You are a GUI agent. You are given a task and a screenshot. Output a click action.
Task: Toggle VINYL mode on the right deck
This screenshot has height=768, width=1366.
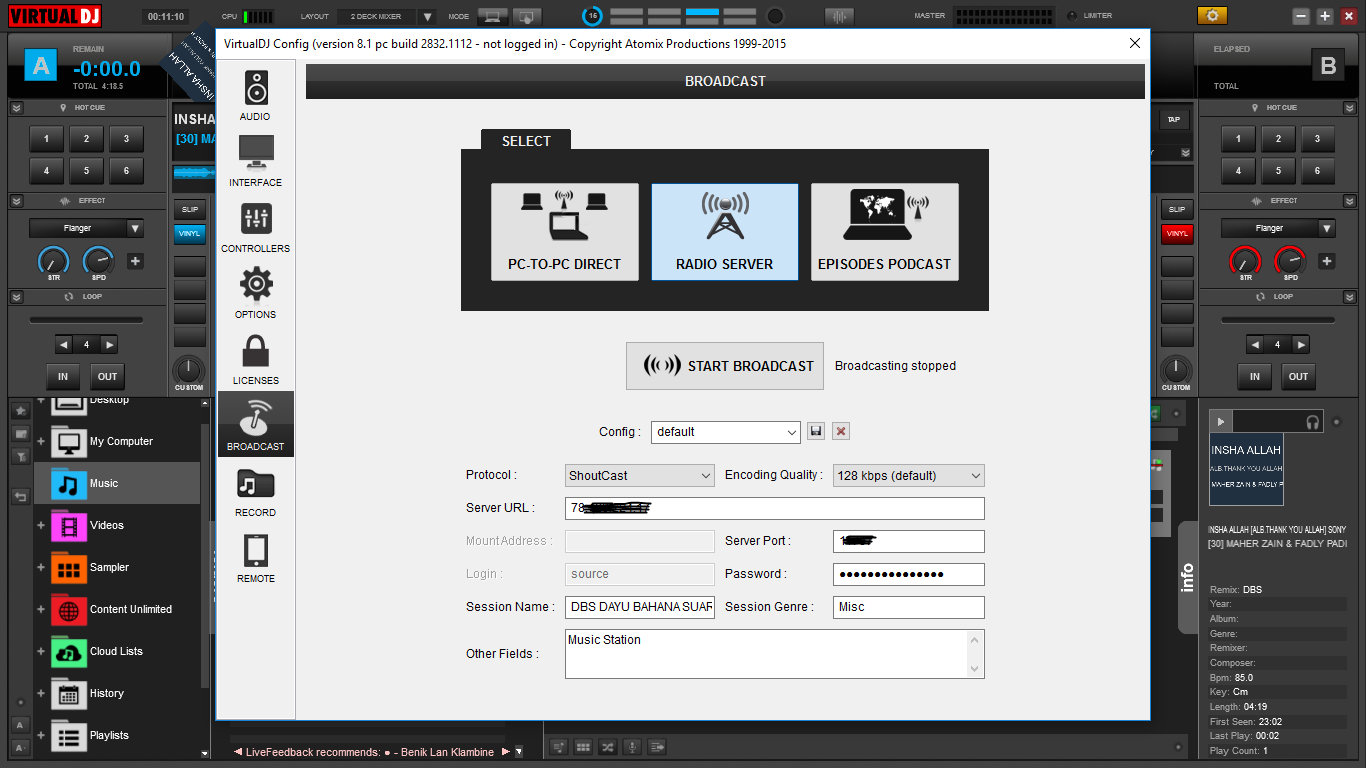point(1177,234)
